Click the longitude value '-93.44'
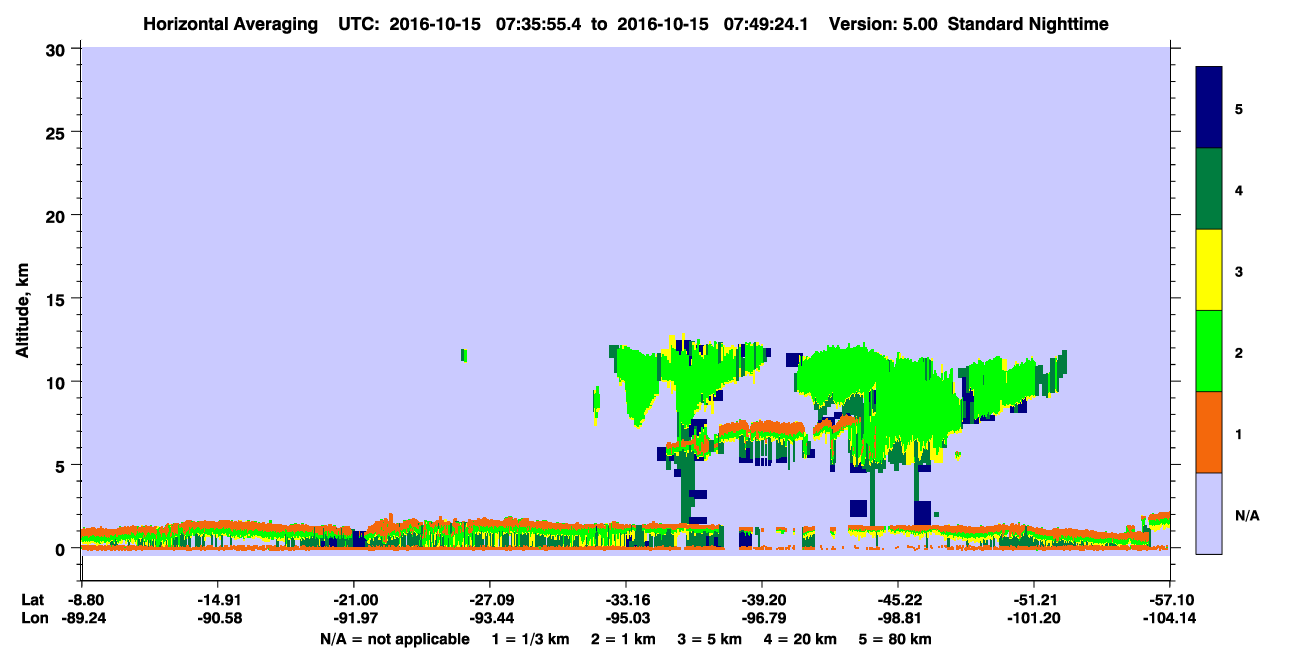 pos(489,618)
